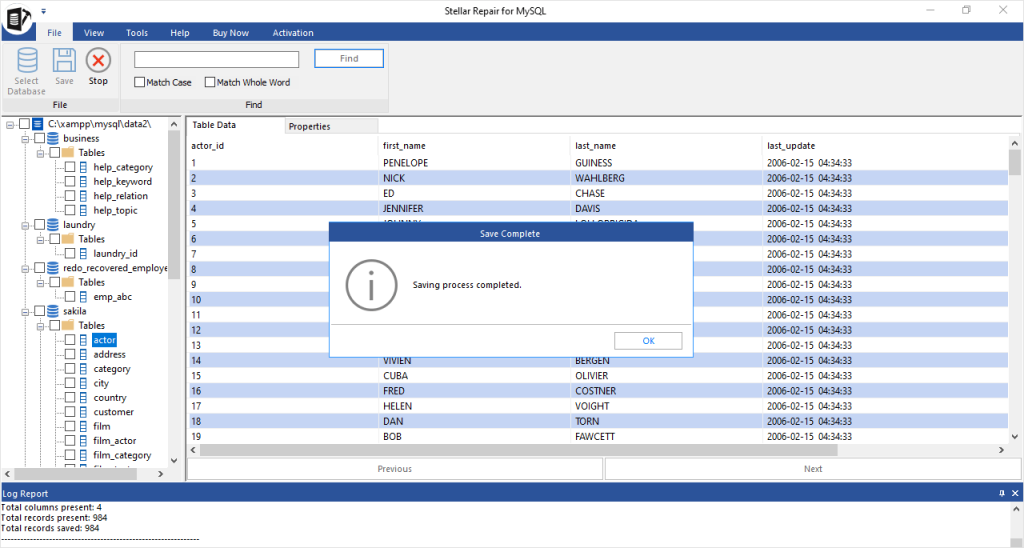Enable the Match Case checkbox
1024x548 pixels.
coord(140,83)
